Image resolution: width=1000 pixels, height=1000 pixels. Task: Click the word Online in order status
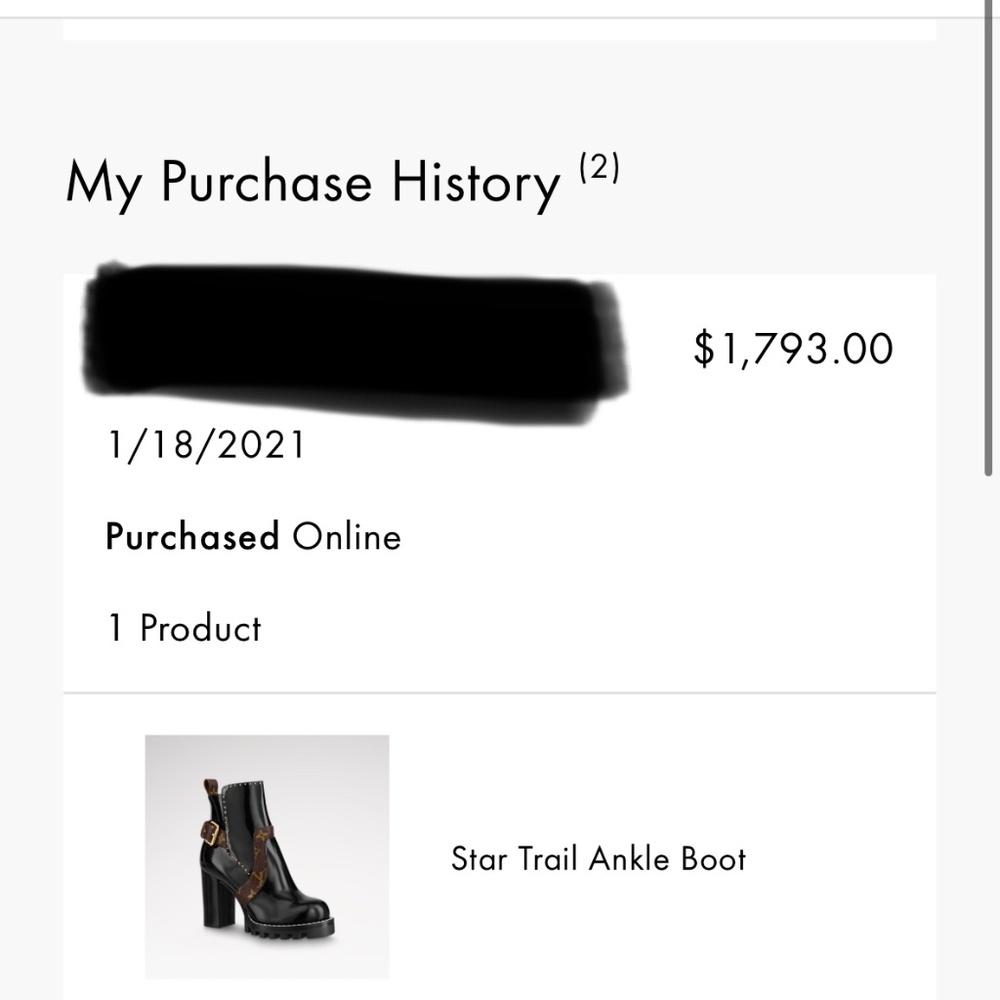point(346,537)
